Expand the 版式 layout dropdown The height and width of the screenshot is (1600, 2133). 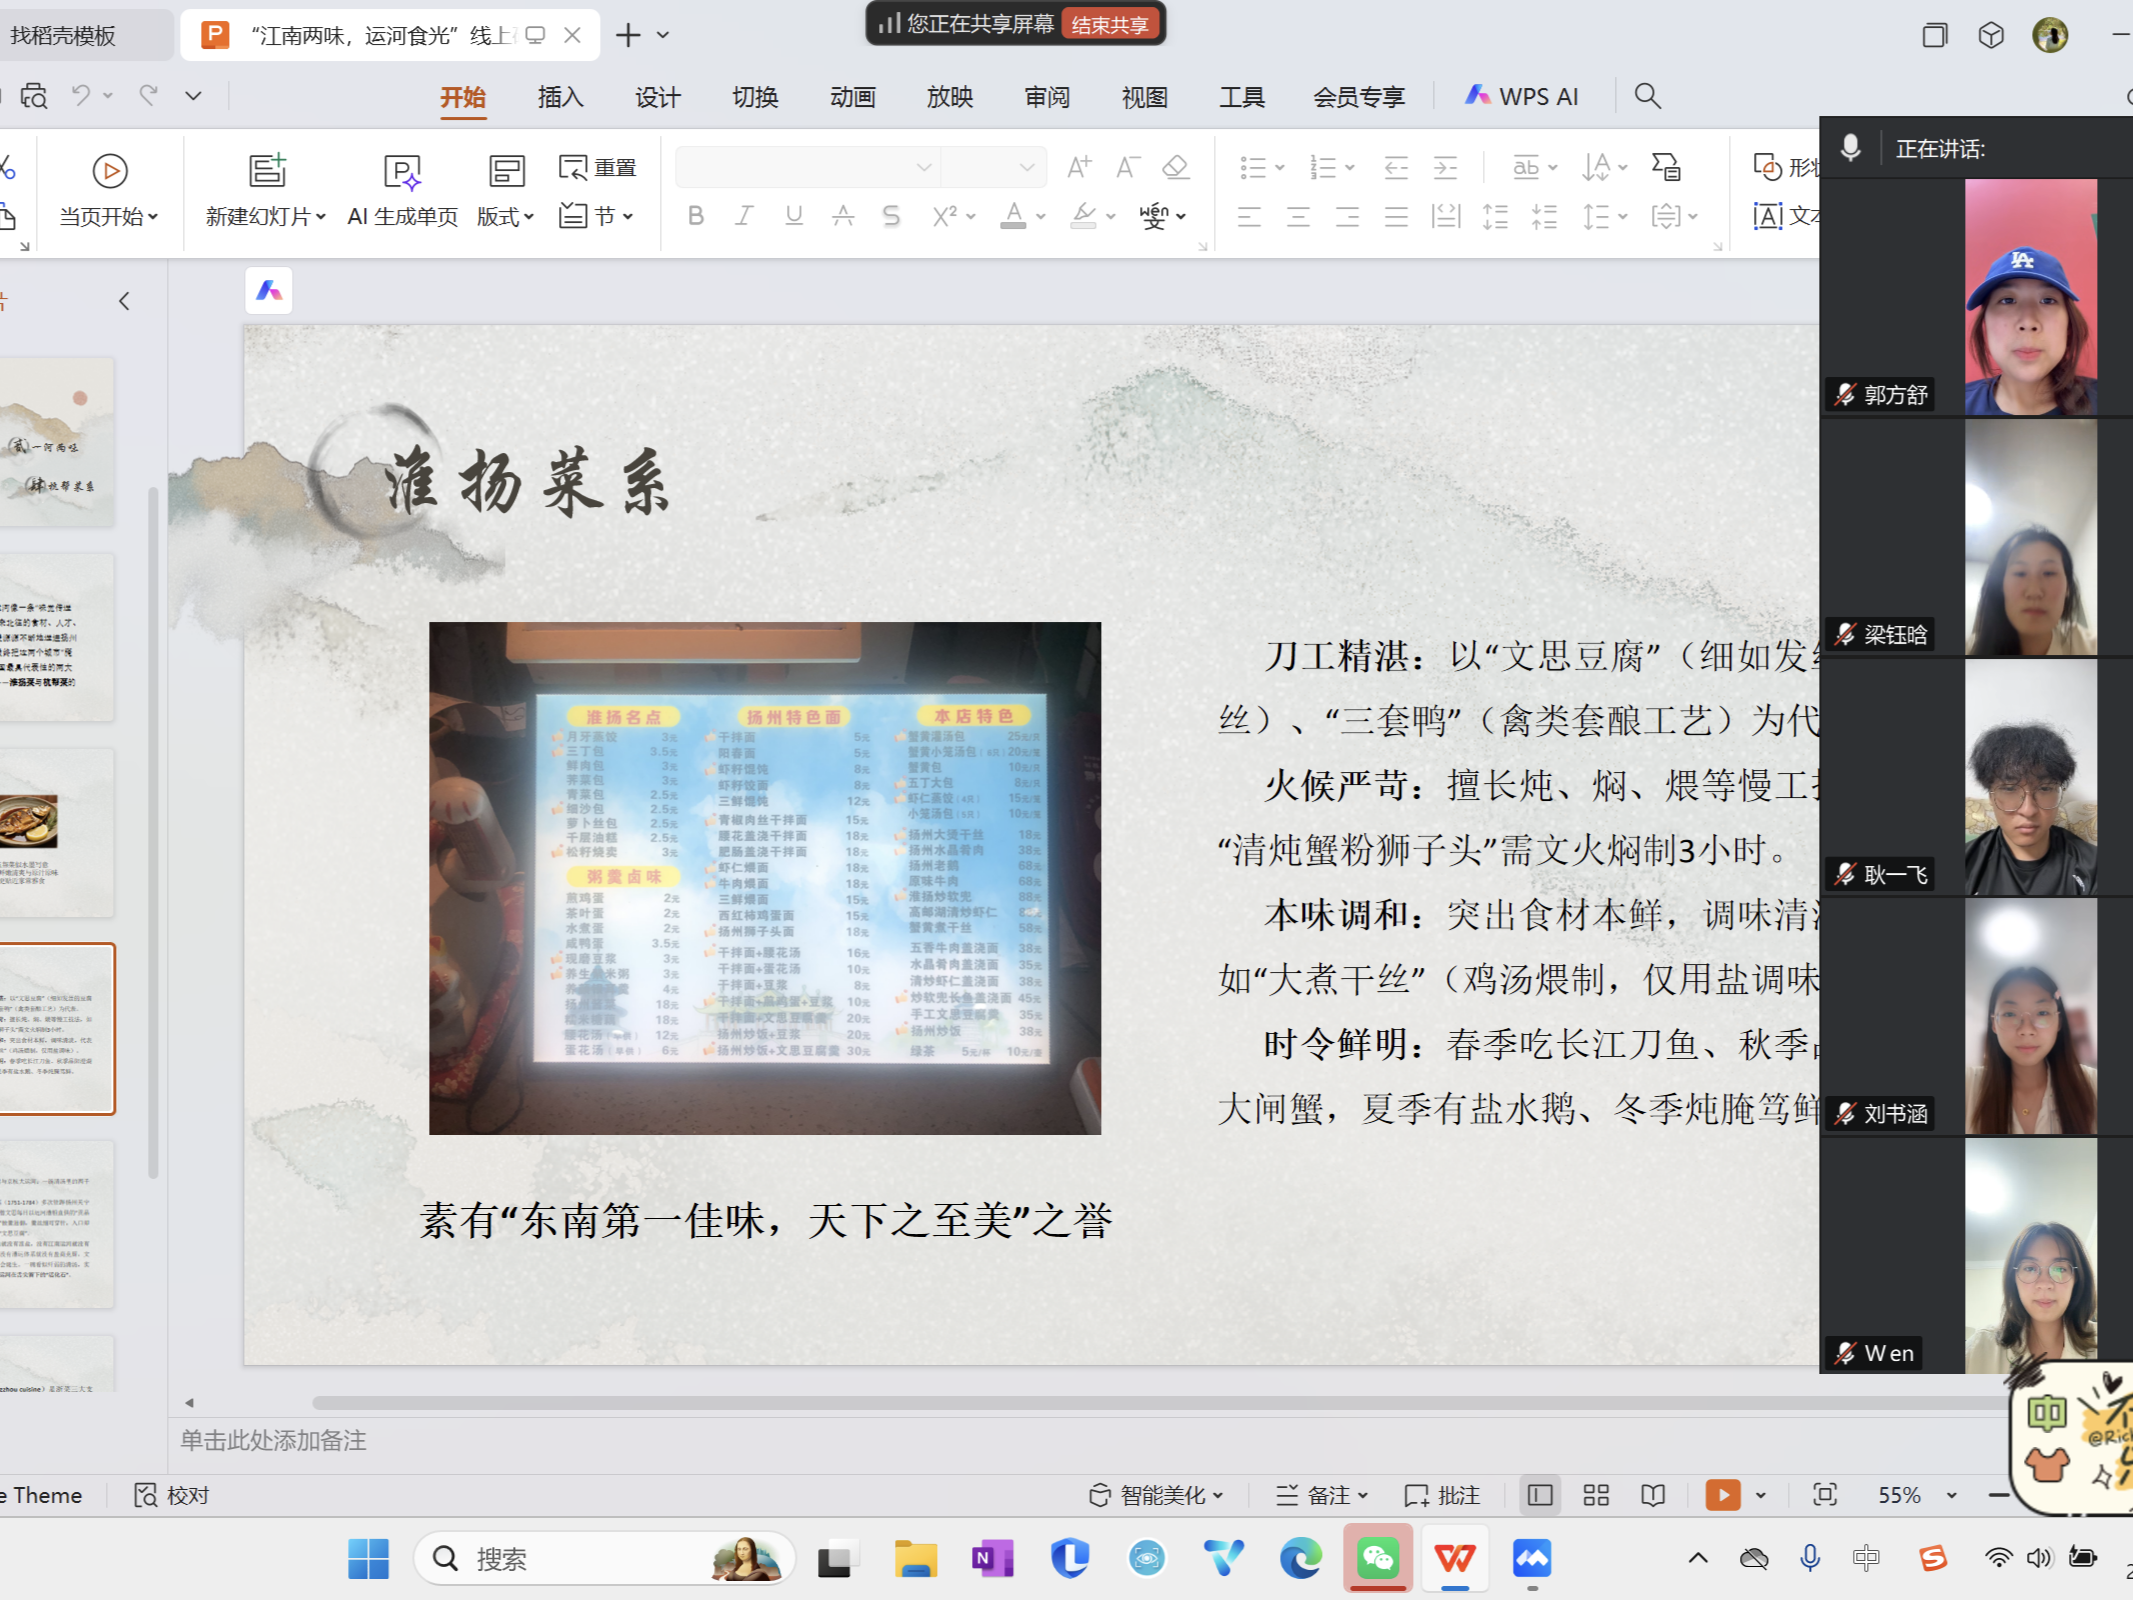point(506,216)
